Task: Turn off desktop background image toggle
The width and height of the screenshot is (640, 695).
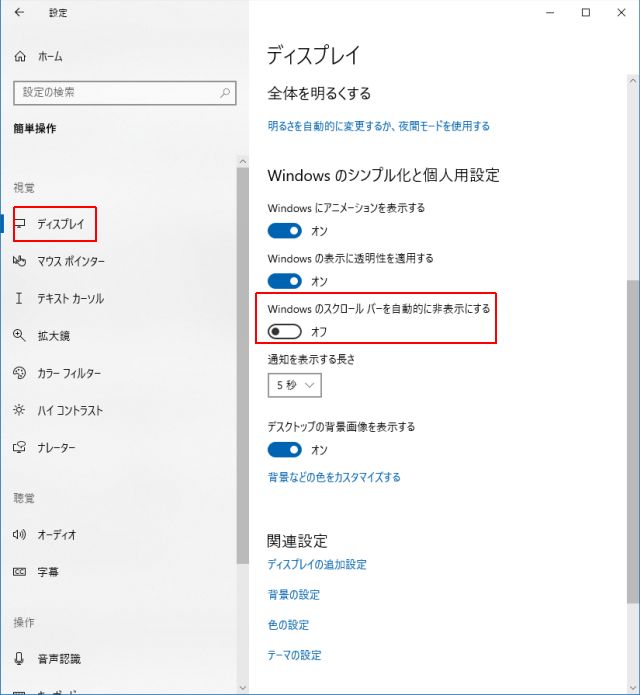Action: (285, 449)
